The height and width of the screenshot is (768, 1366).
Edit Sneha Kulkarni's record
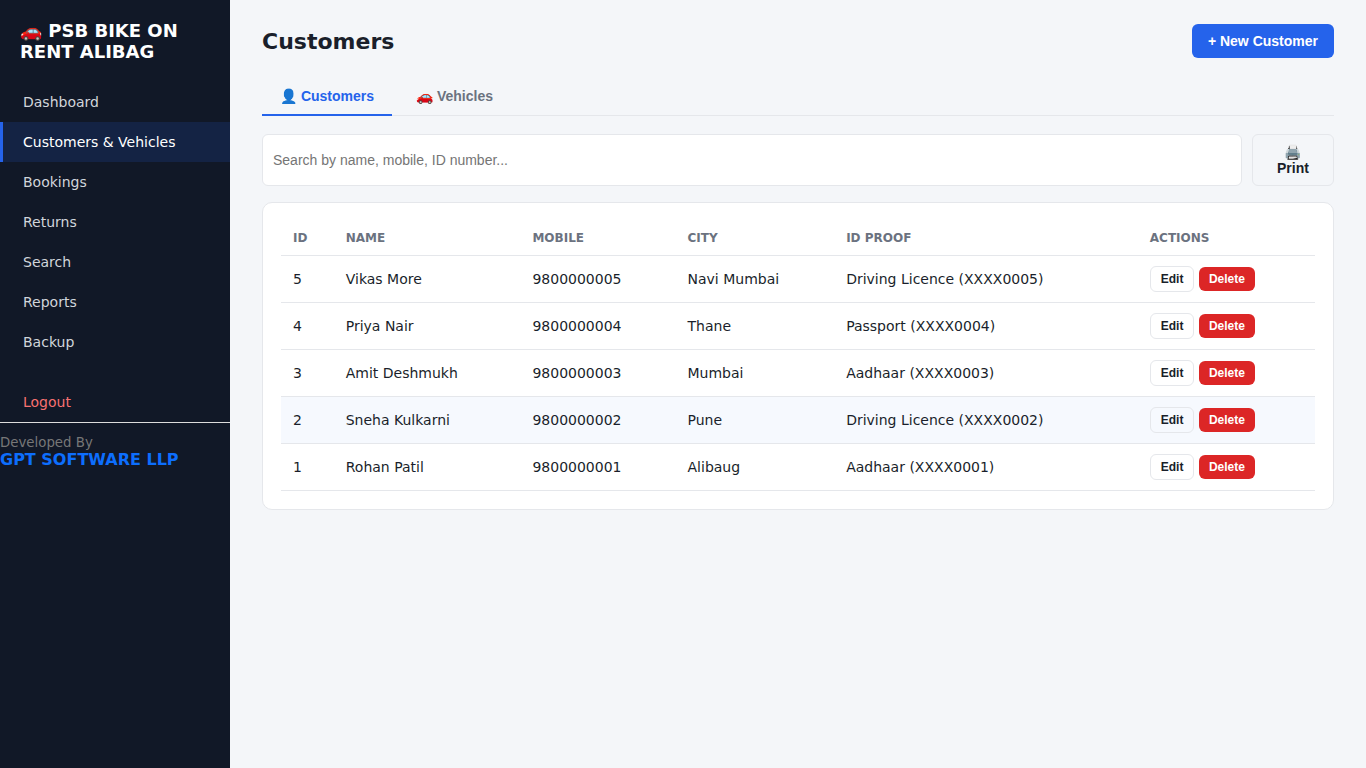coord(1172,420)
